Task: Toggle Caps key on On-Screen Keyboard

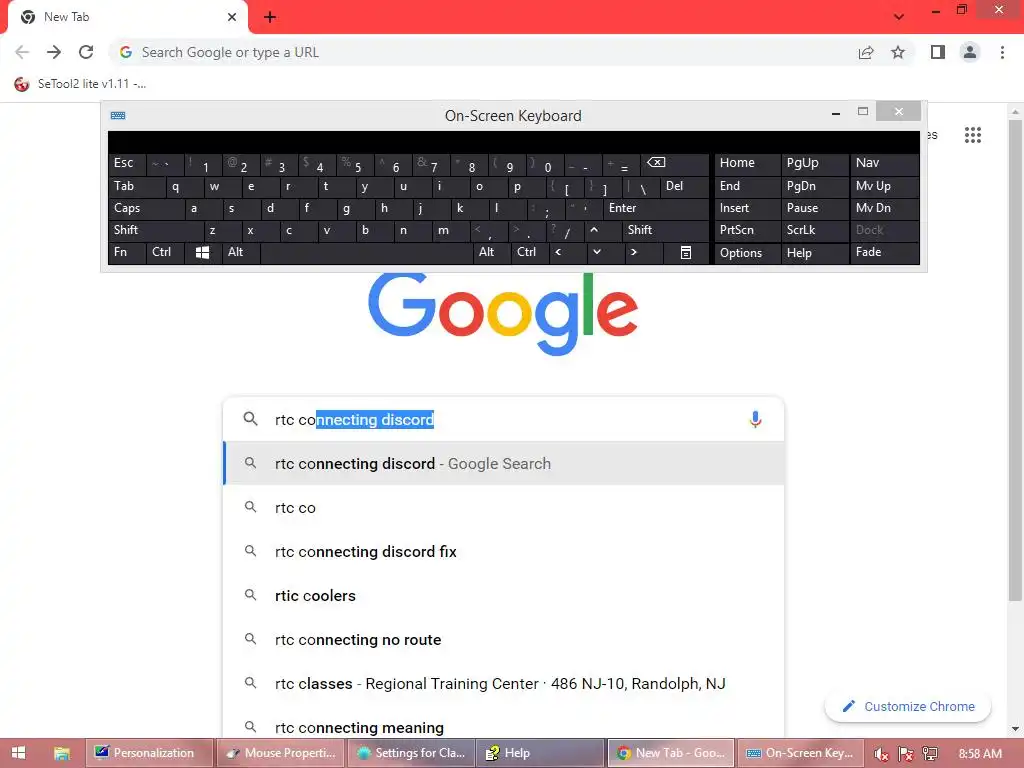Action: pyautogui.click(x=146, y=208)
